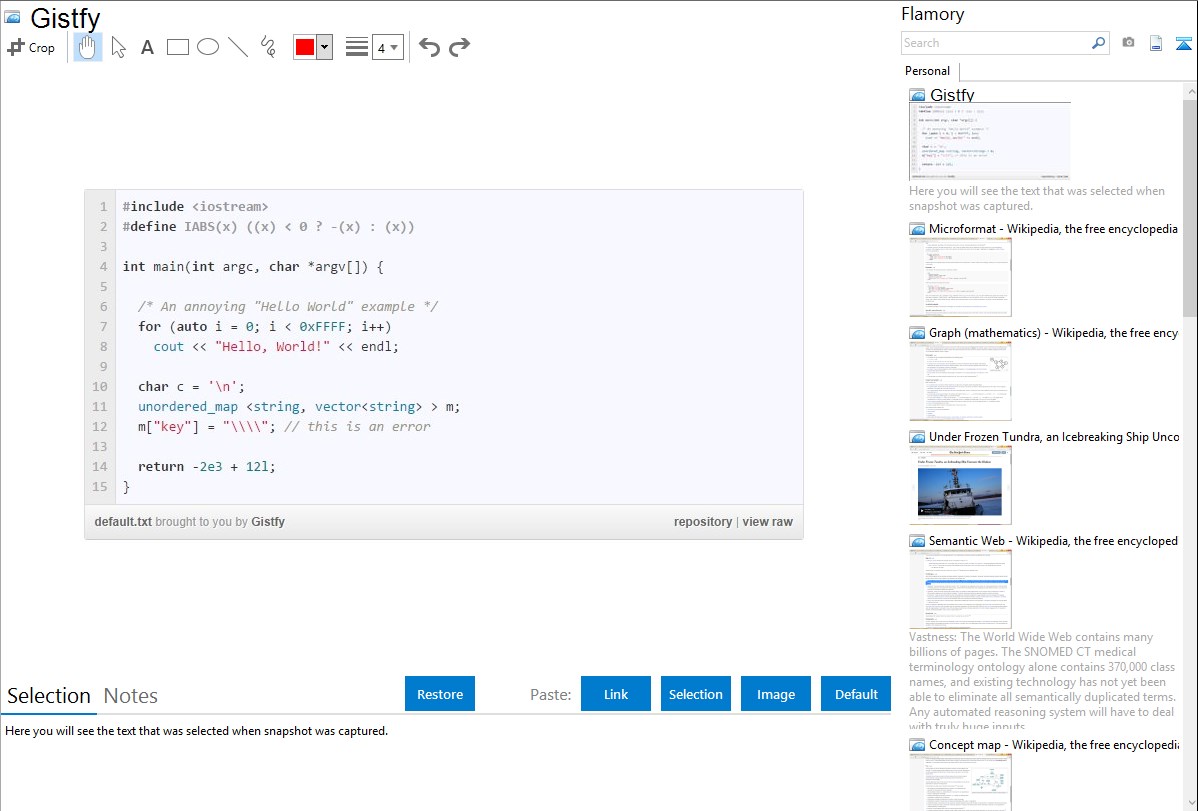Click the '#define IABS(x)' code line
The height and width of the screenshot is (811, 1198).
[x=268, y=227]
